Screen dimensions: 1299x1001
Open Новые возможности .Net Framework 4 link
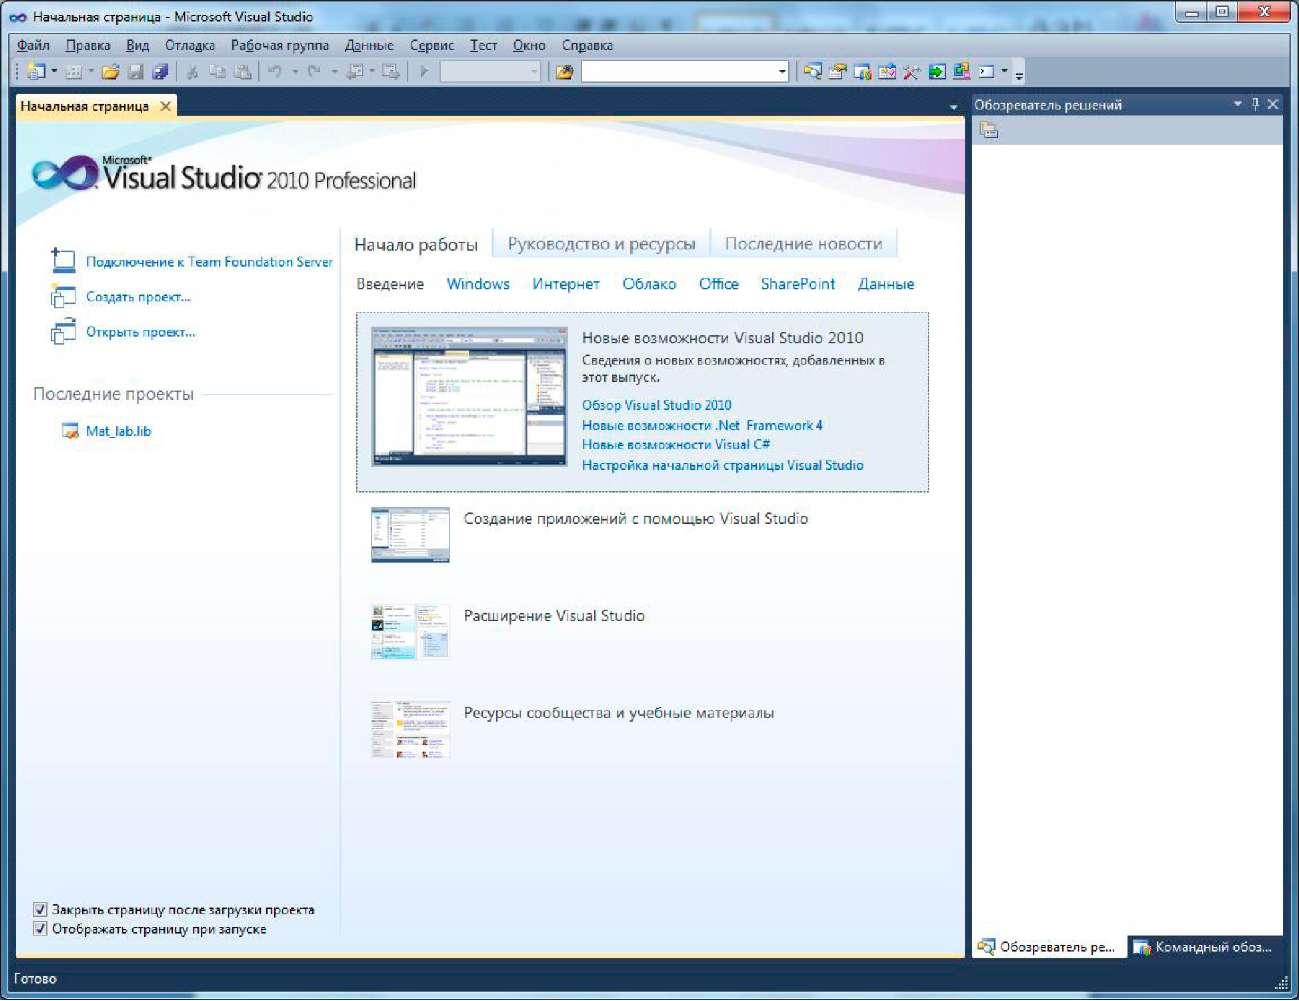point(702,425)
